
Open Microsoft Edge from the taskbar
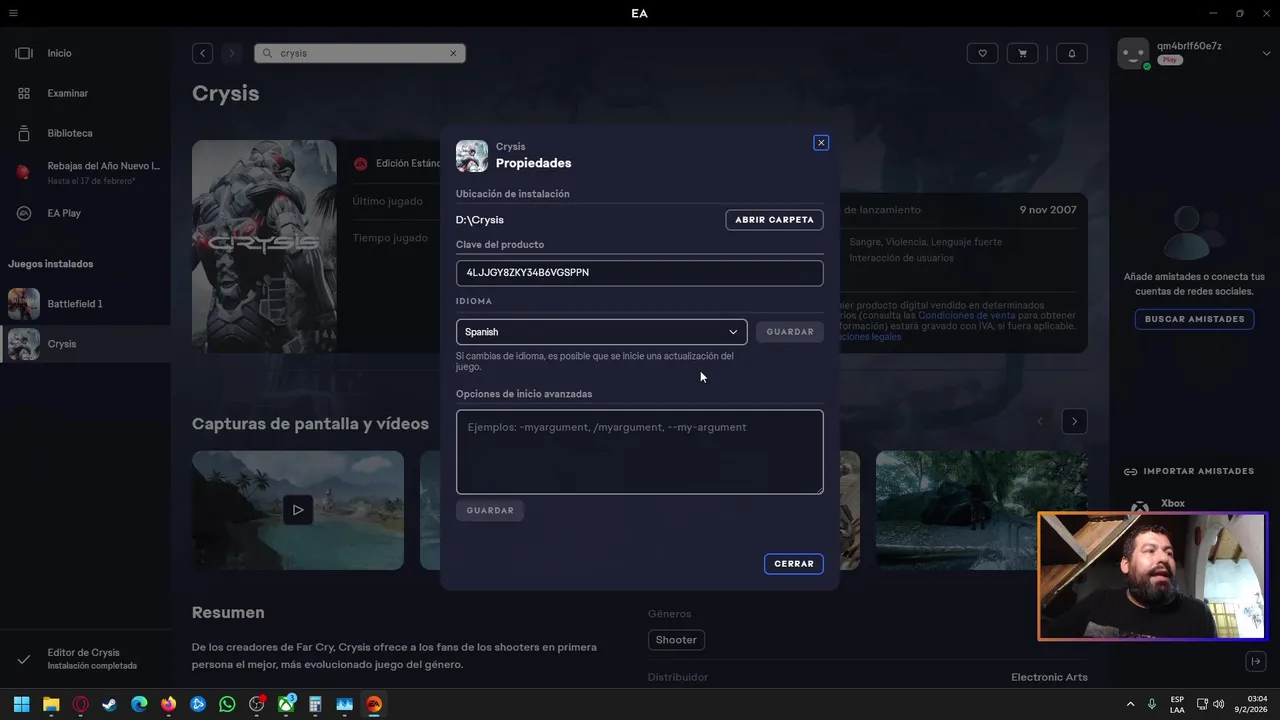139,705
